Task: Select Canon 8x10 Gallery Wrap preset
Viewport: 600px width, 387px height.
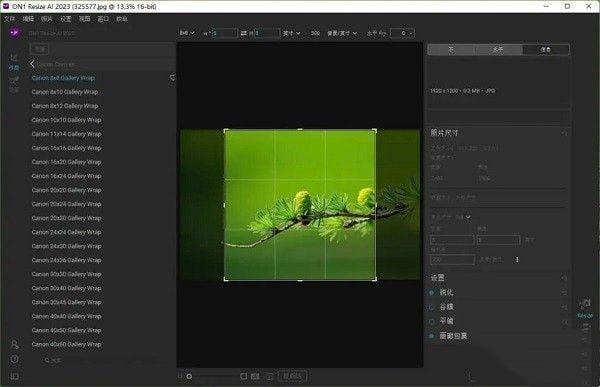Action: [65, 92]
